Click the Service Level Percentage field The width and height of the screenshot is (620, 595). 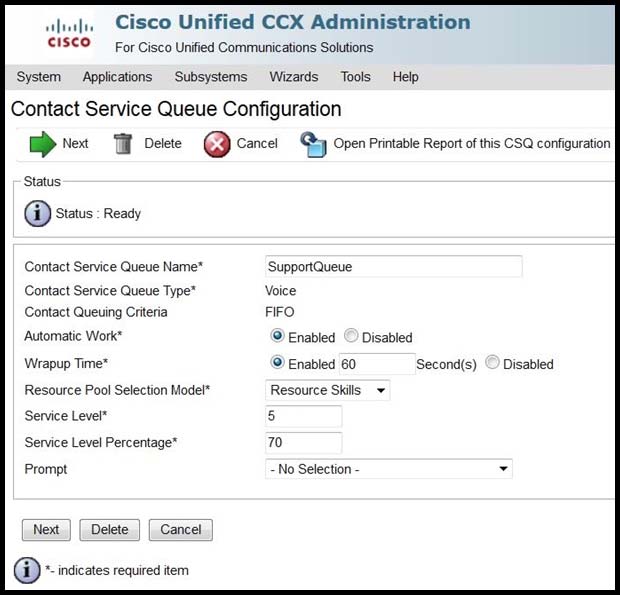[304, 443]
